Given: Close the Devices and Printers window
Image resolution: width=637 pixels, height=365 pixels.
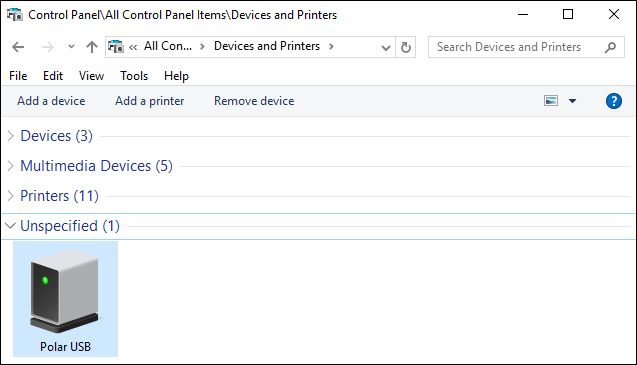Looking at the screenshot, I should tap(614, 15).
